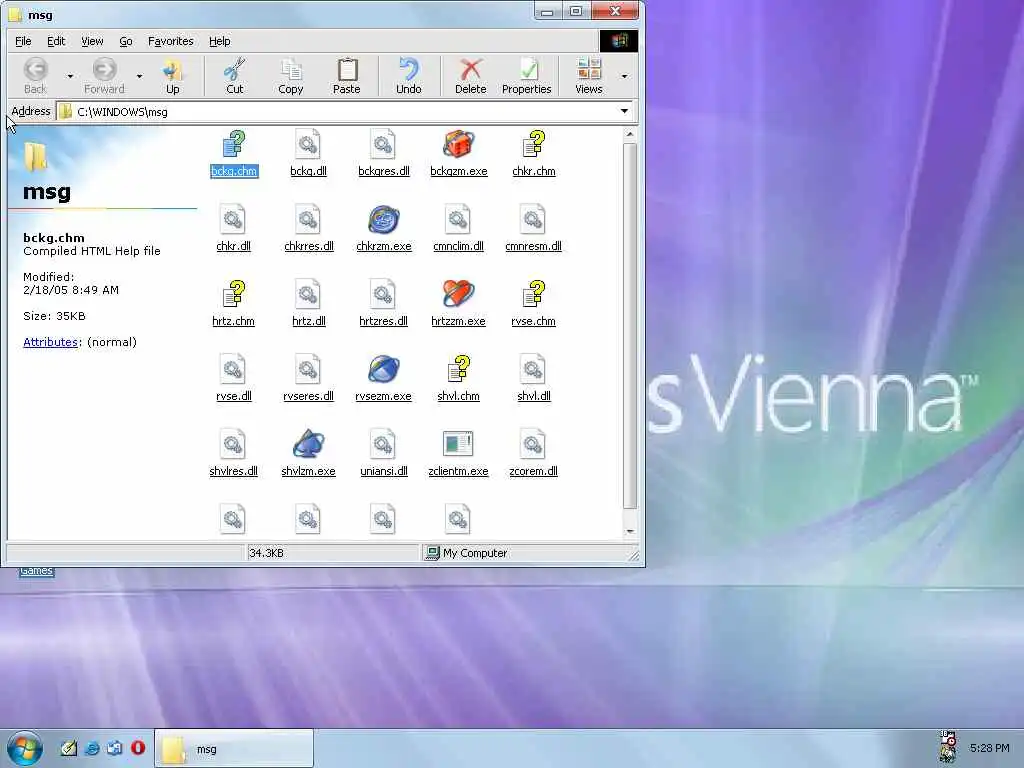Select the chkr.dll file

coord(233,229)
